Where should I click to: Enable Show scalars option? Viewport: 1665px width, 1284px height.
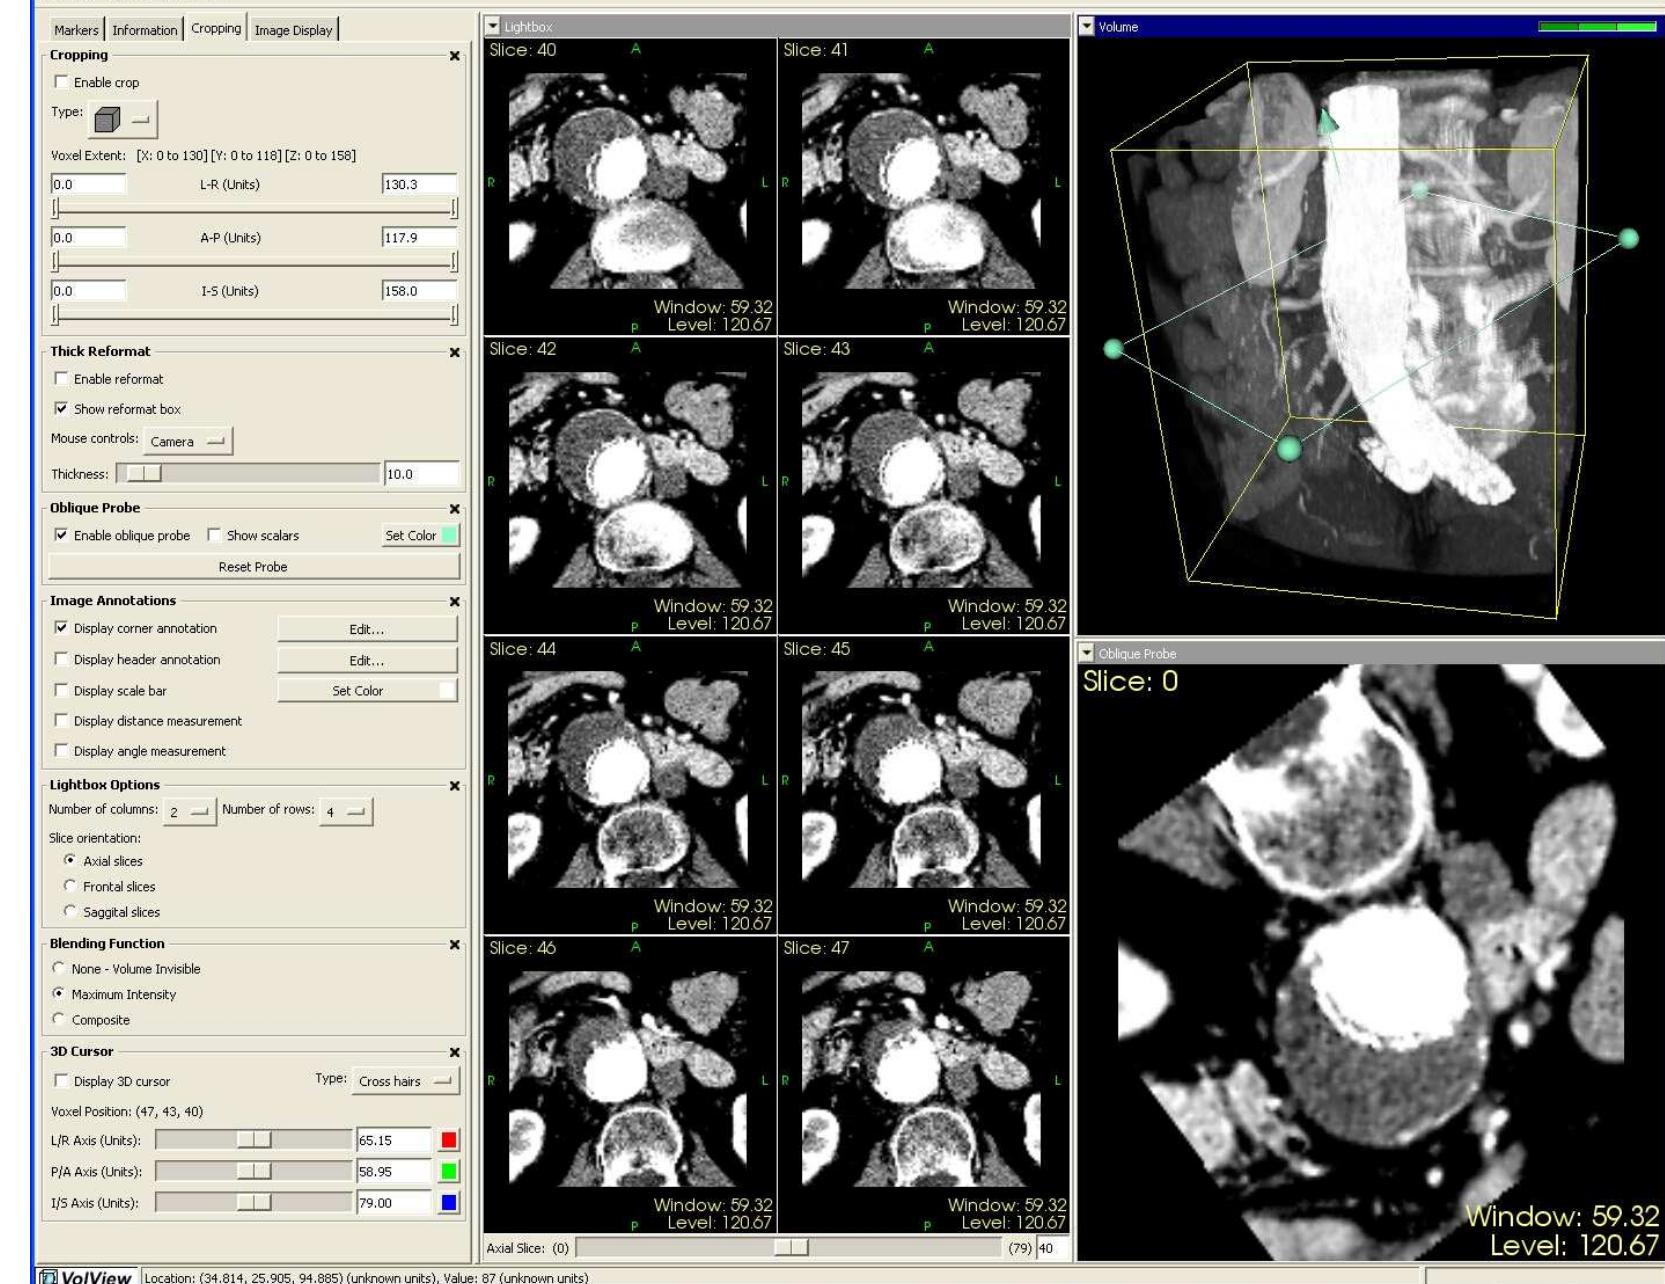[214, 535]
